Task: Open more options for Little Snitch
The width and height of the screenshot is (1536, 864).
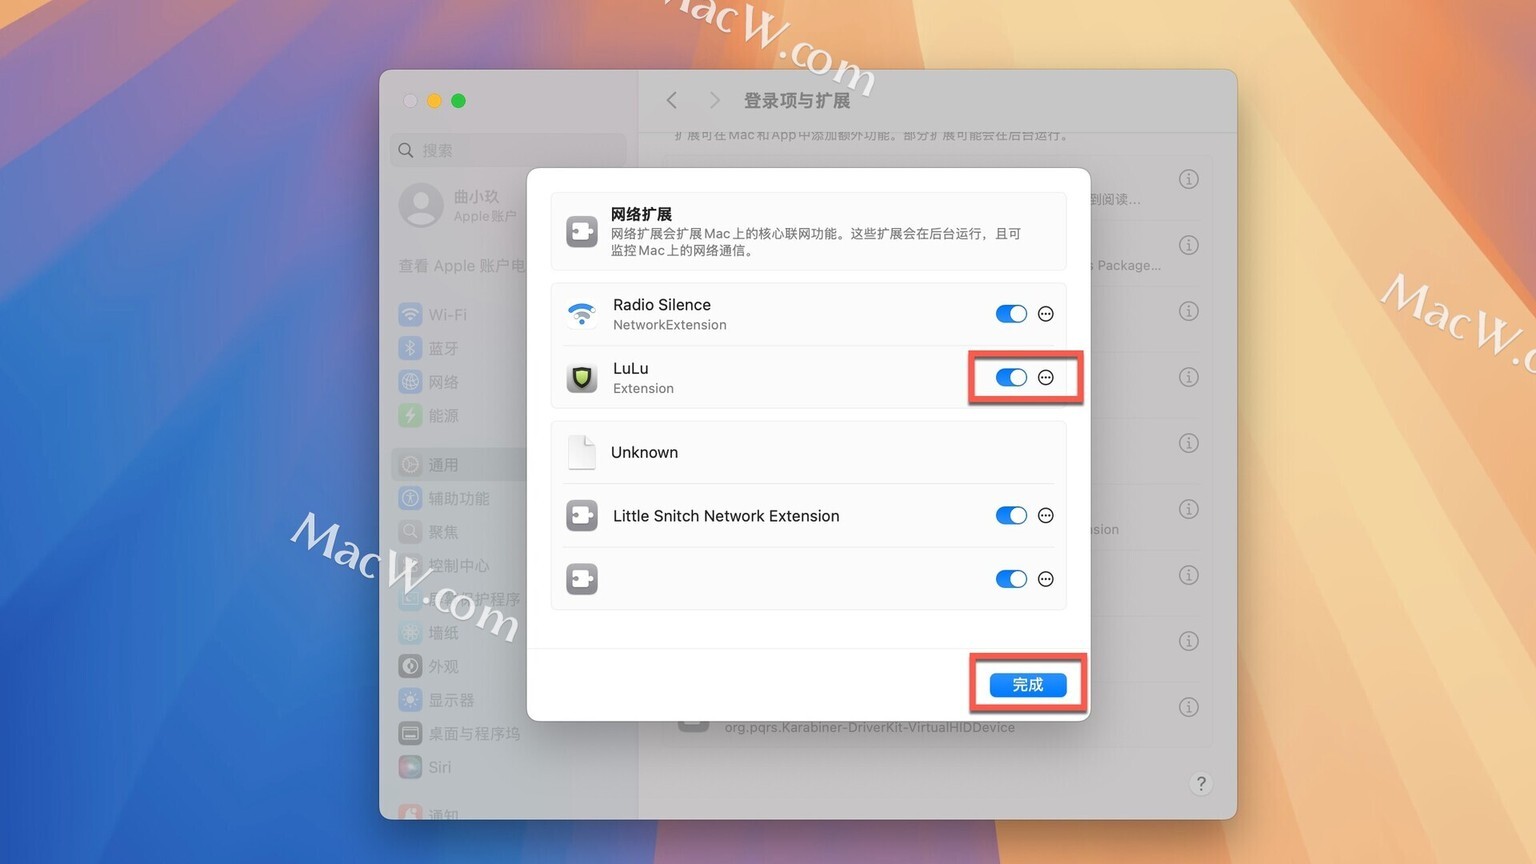Action: click(x=1046, y=516)
